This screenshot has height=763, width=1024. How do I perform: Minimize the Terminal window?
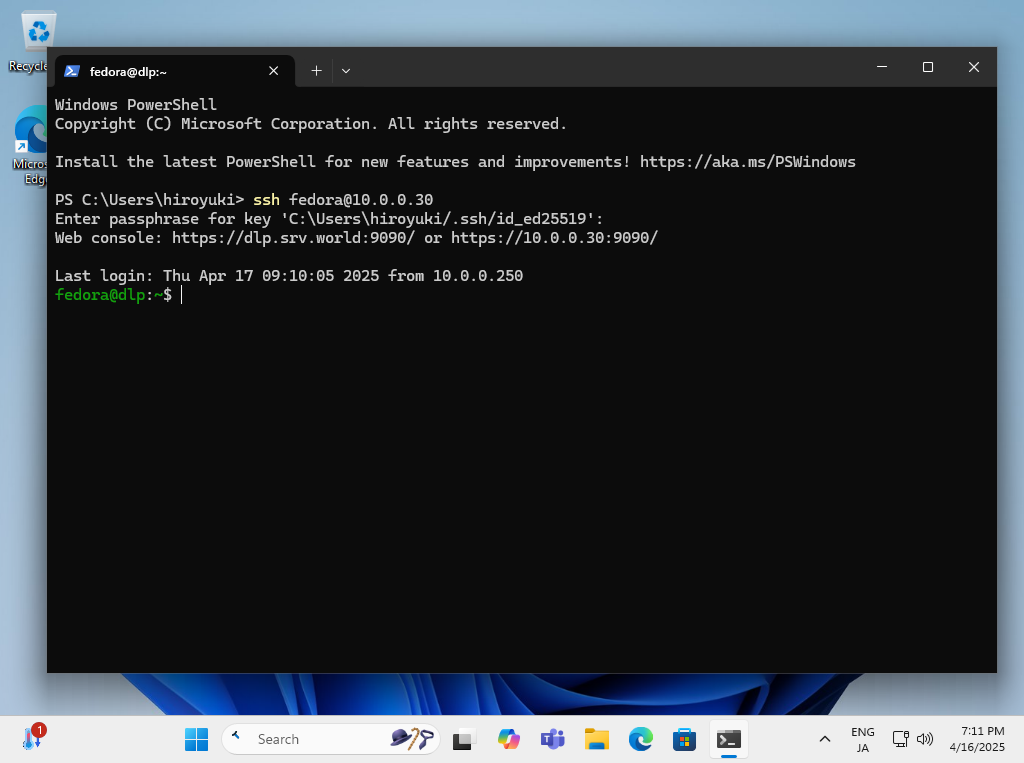click(882, 67)
